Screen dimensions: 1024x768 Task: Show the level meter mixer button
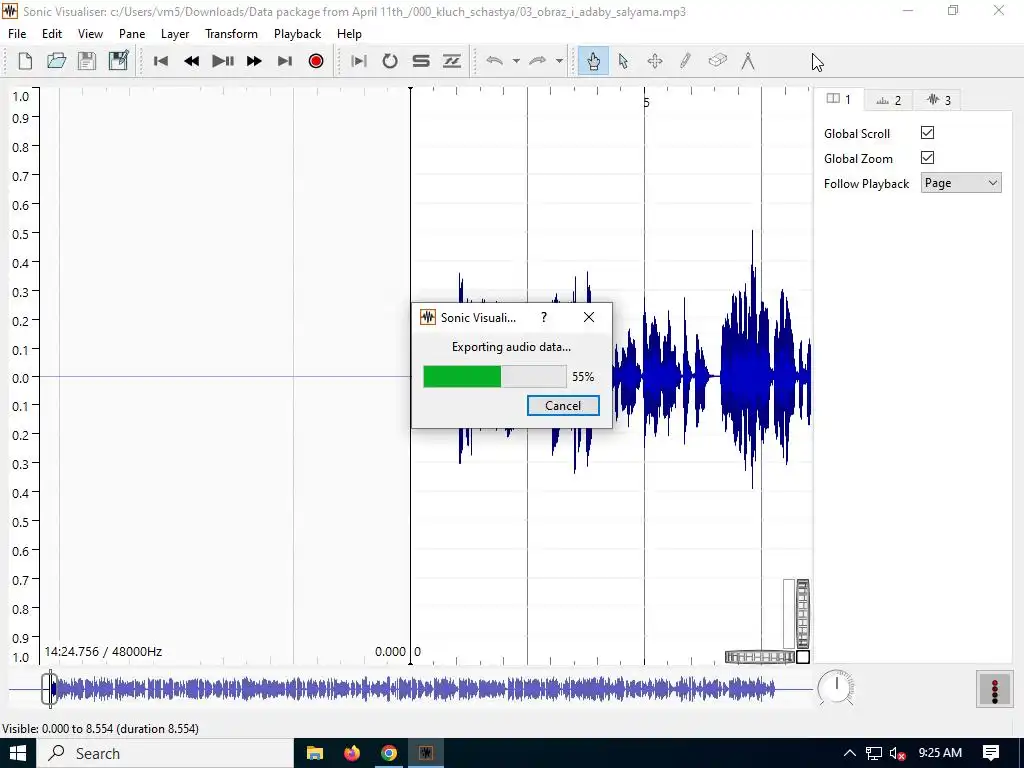(x=995, y=689)
